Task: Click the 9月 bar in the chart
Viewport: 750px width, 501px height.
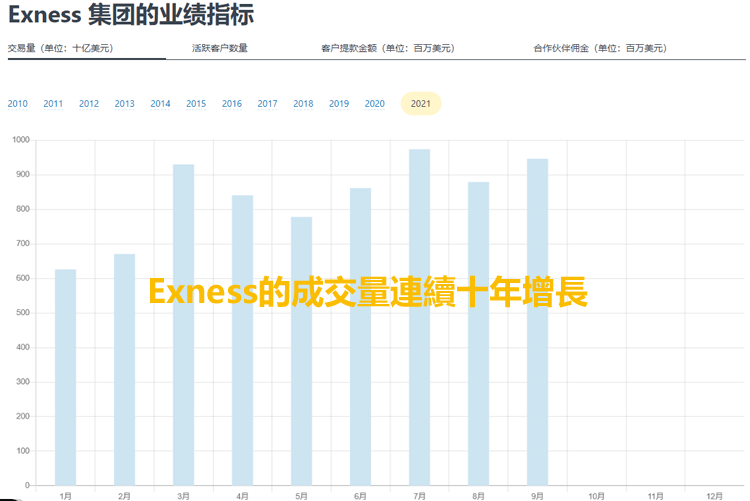Action: (538, 322)
